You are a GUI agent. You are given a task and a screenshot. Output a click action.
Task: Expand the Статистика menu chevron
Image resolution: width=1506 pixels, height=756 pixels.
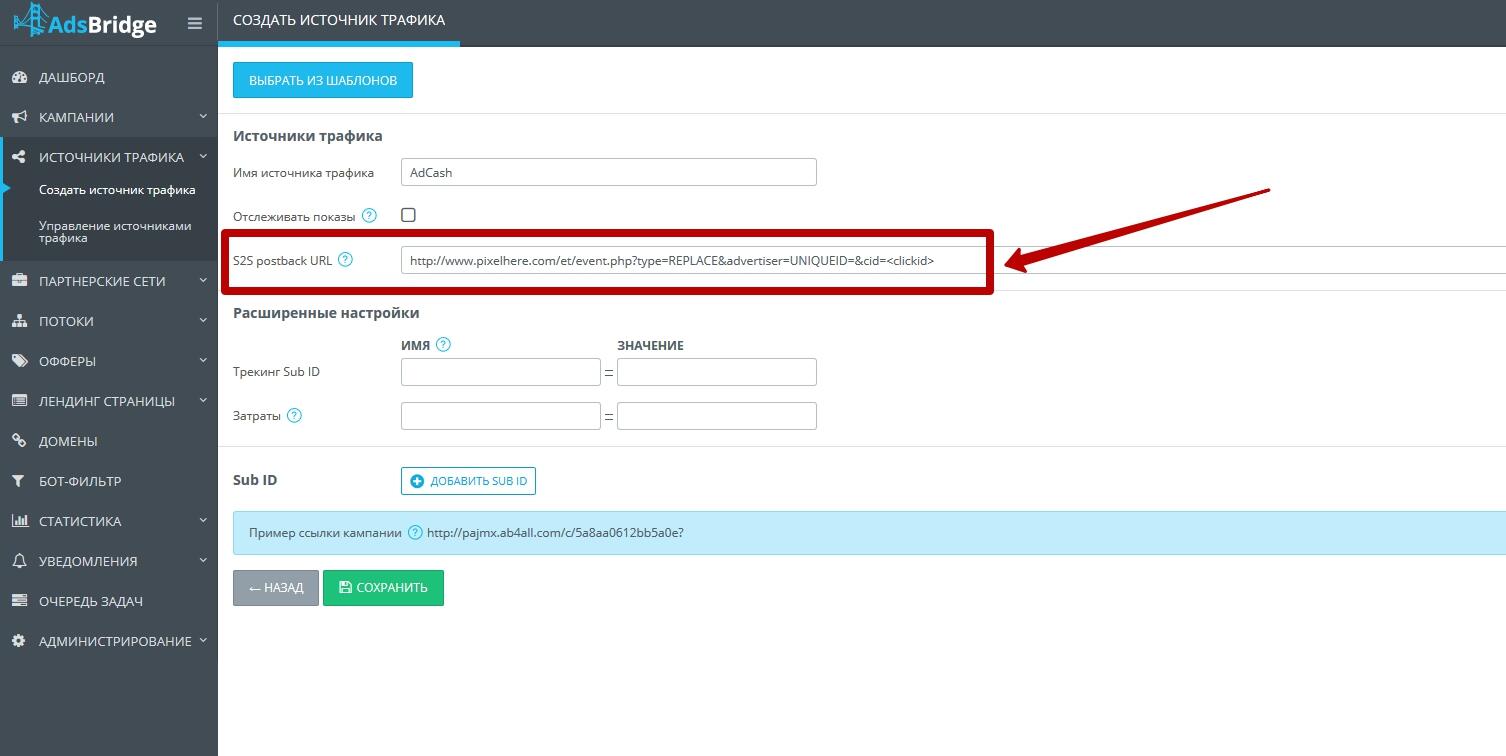click(203, 520)
